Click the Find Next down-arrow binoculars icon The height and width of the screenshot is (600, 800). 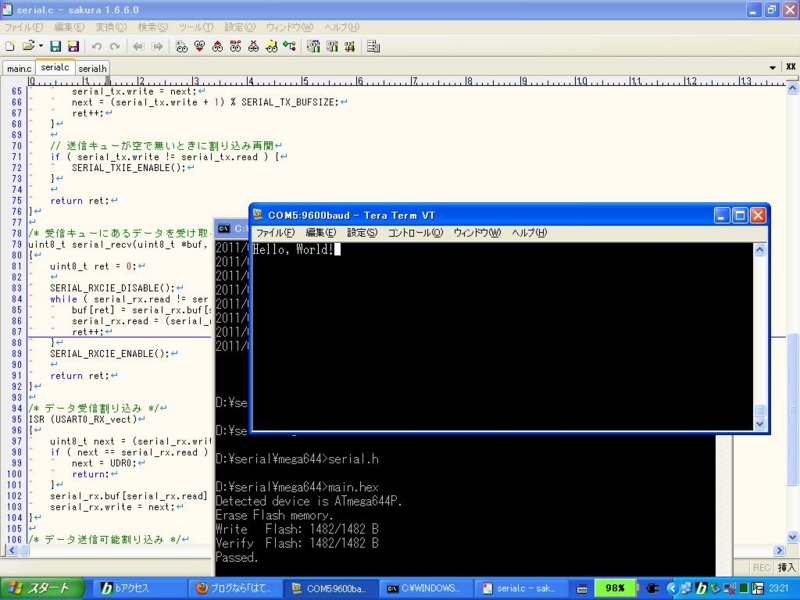pyautogui.click(x=199, y=46)
